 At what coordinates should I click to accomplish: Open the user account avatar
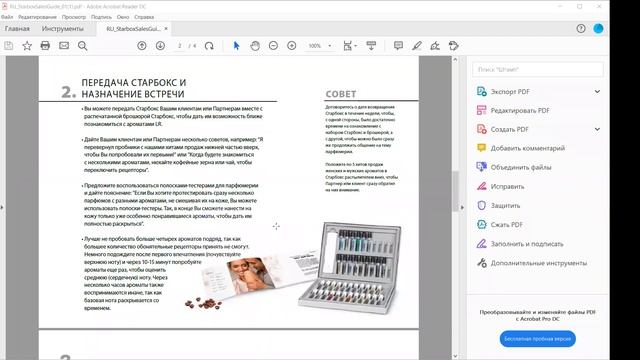[598, 29]
